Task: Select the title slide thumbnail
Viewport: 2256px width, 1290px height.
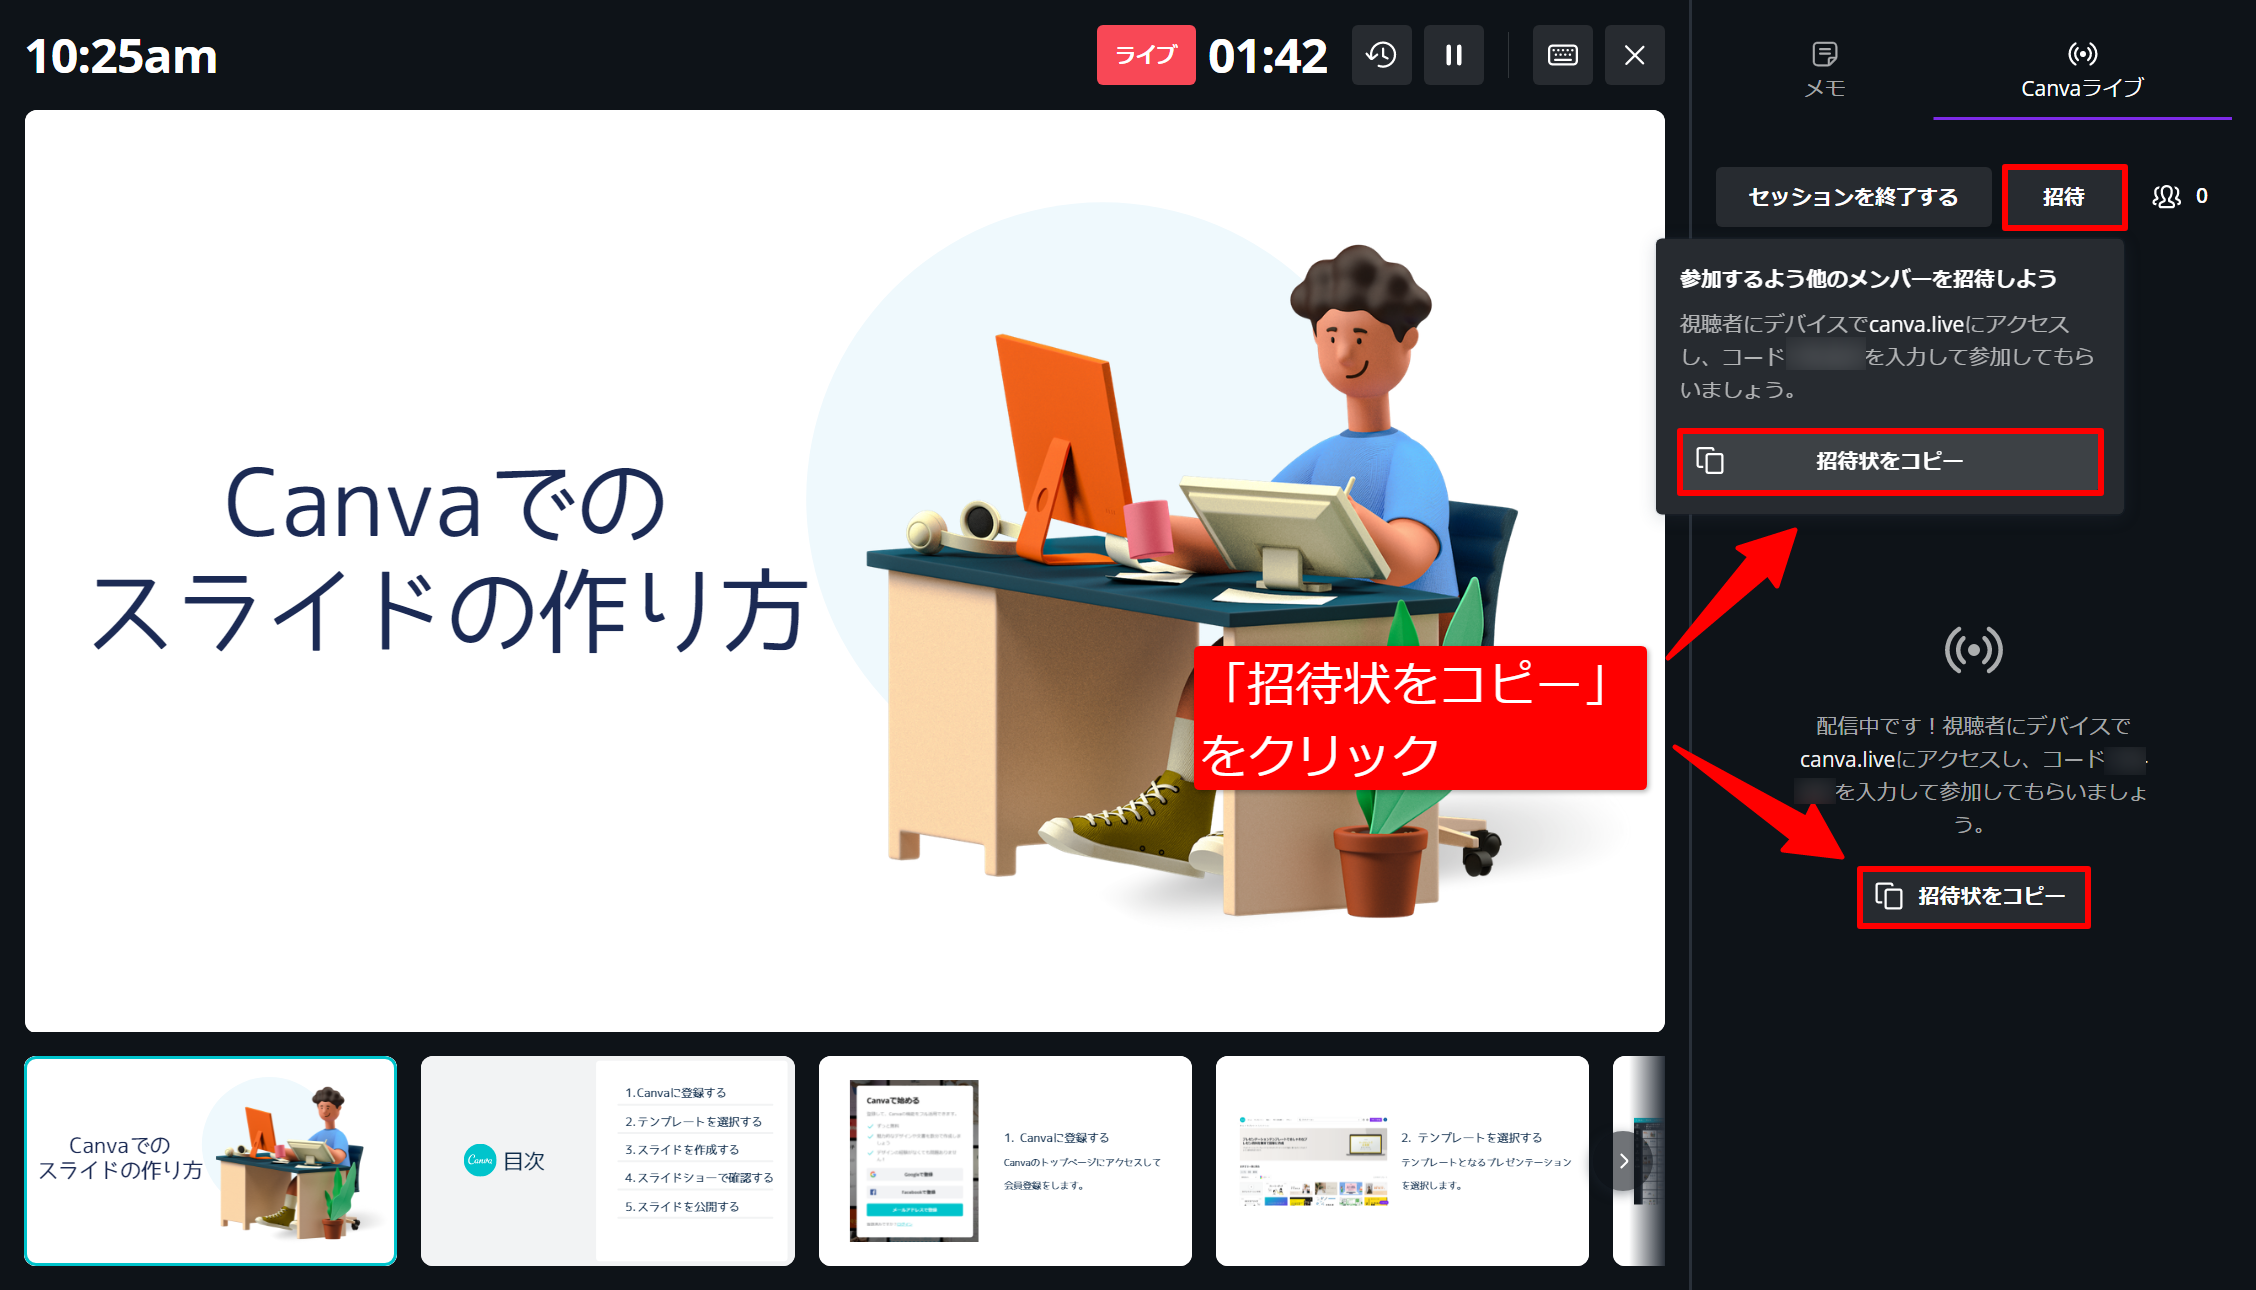Action: (211, 1160)
